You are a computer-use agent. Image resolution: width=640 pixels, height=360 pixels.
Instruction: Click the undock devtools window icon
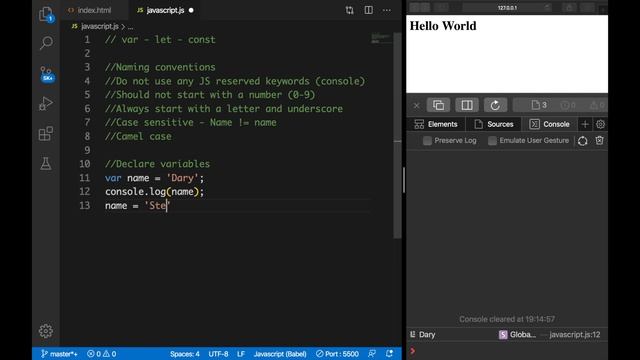click(x=438, y=105)
